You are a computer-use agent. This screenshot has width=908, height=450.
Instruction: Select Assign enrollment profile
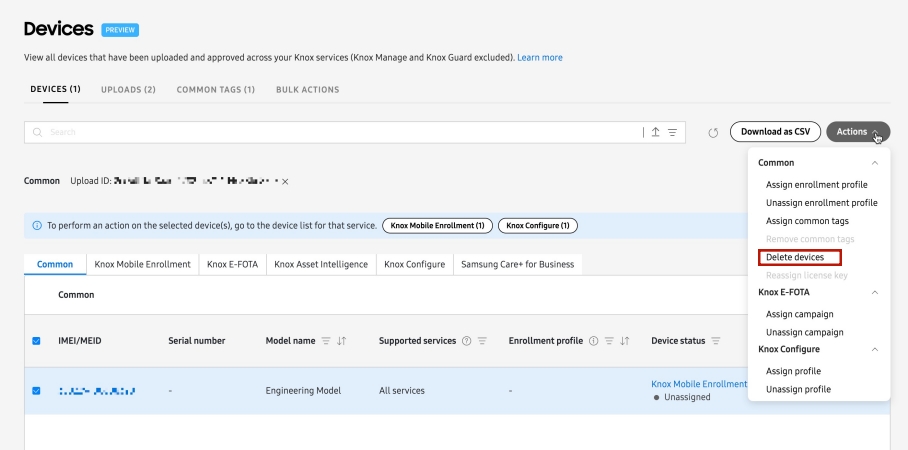[x=817, y=185]
